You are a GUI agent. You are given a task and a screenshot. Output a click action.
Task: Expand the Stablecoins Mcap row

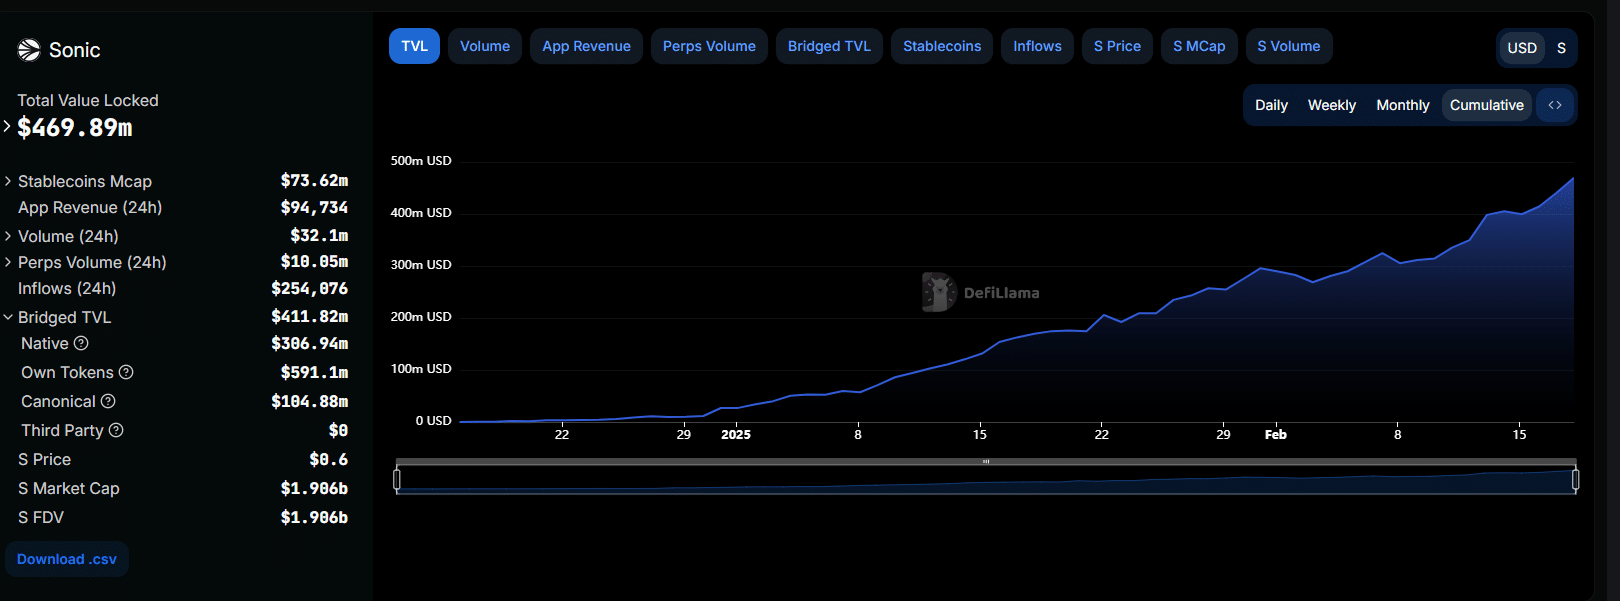pos(8,181)
